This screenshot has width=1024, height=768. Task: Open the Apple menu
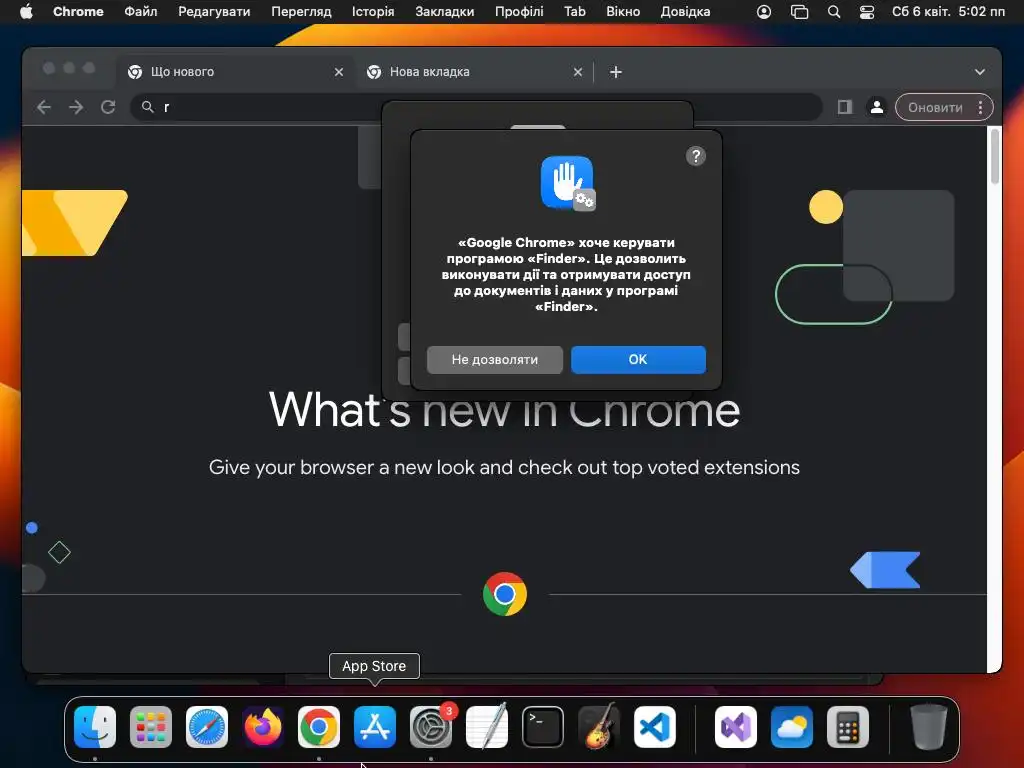click(x=26, y=12)
